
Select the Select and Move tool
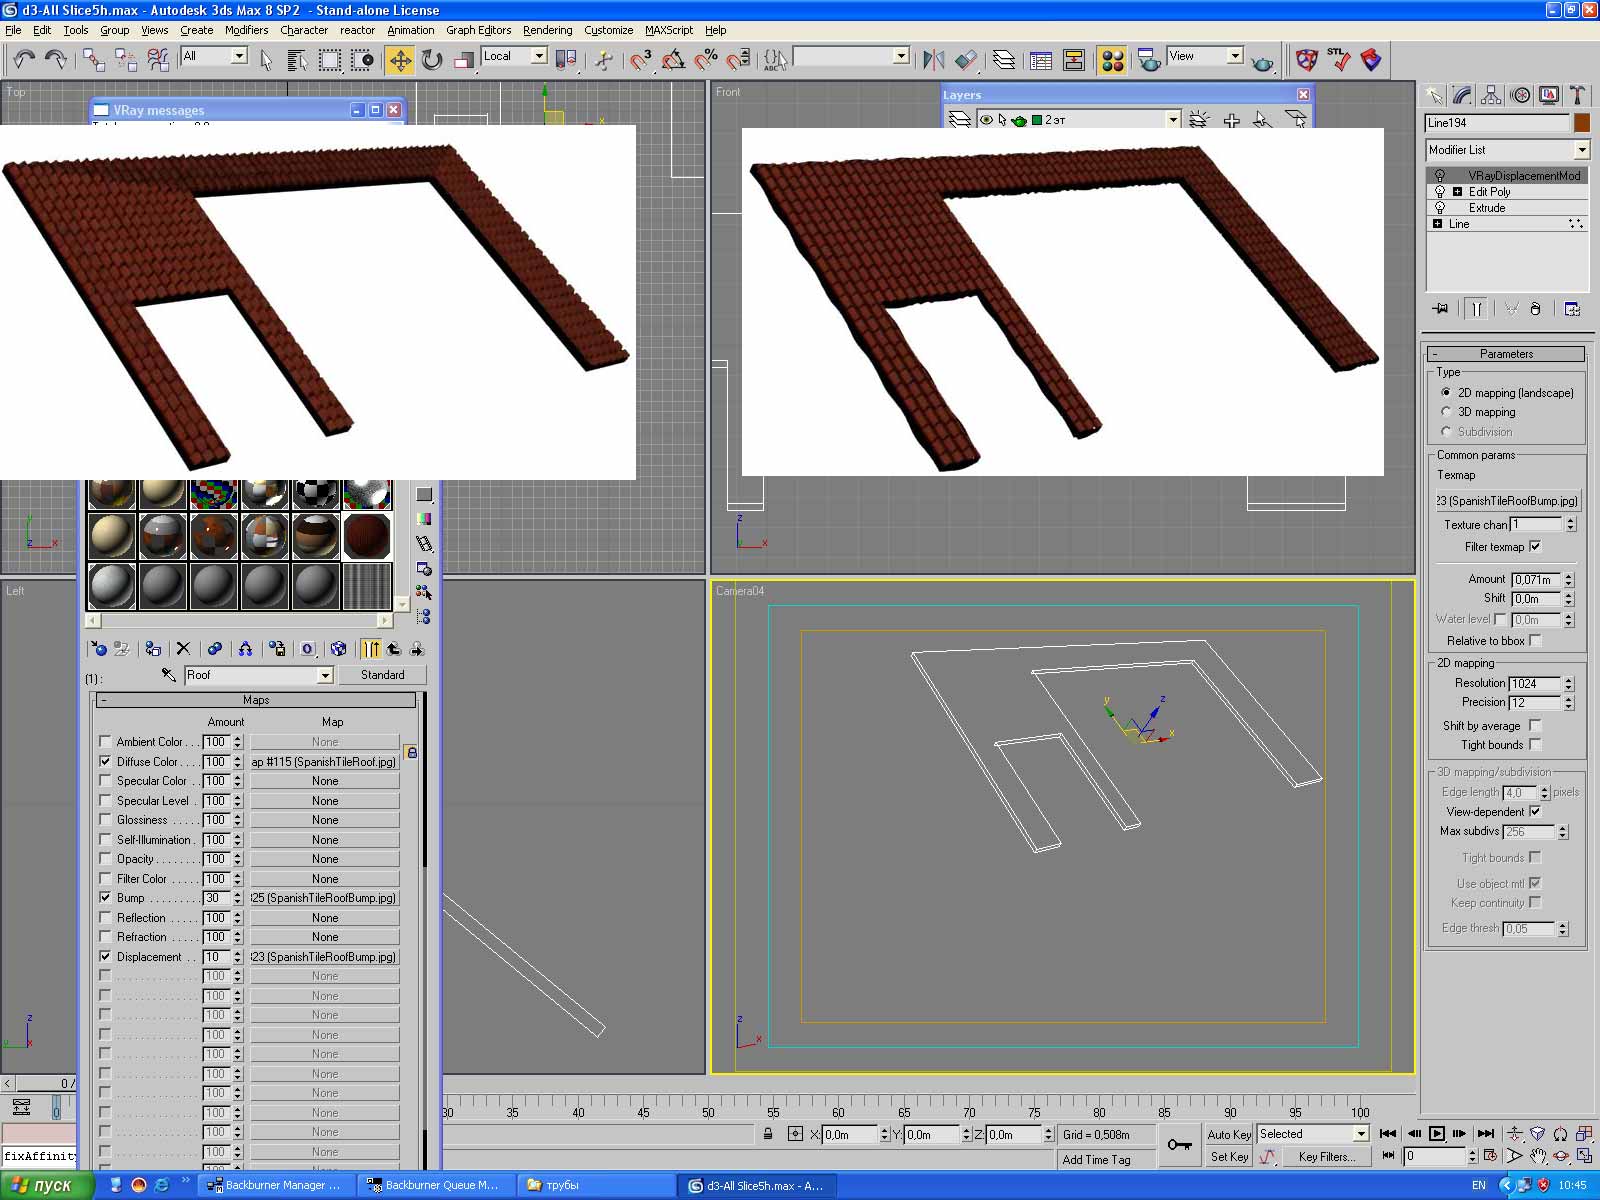400,60
